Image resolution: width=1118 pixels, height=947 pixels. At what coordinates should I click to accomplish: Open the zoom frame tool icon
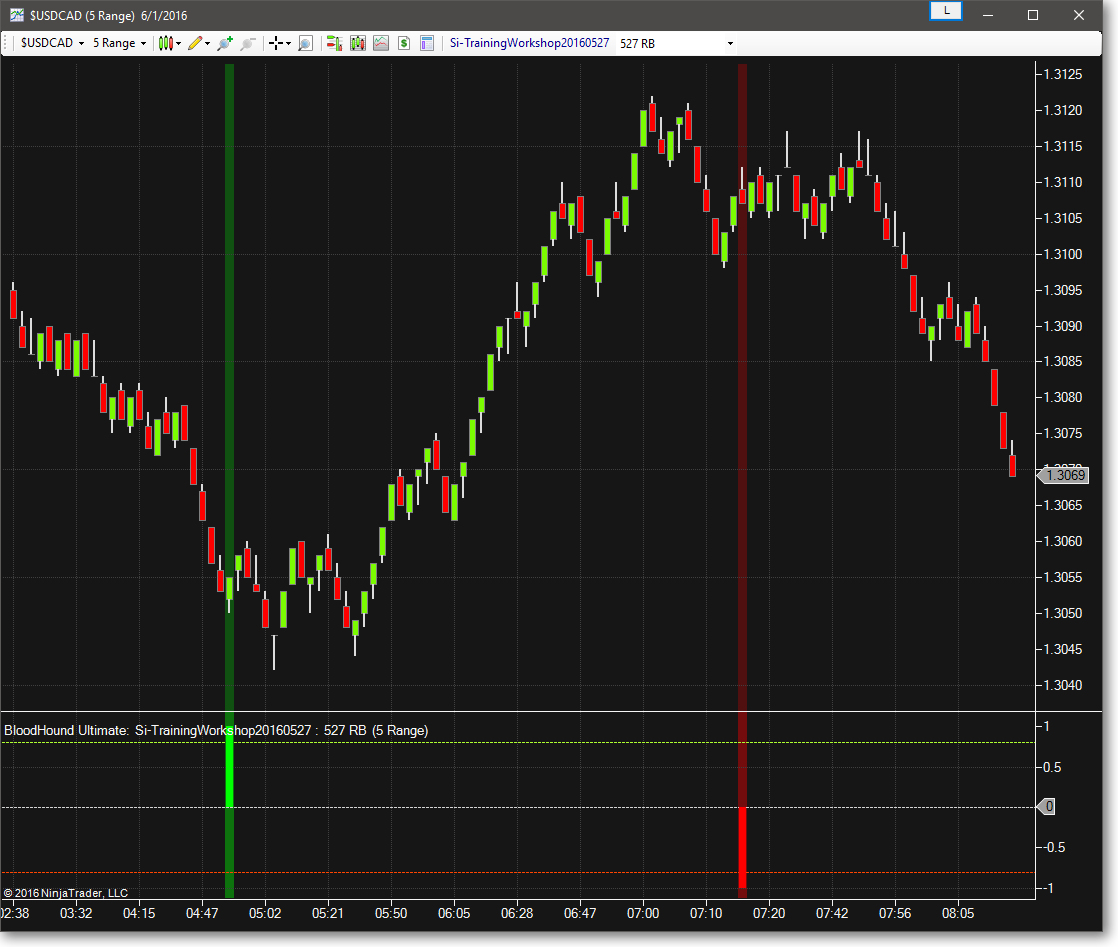[305, 43]
